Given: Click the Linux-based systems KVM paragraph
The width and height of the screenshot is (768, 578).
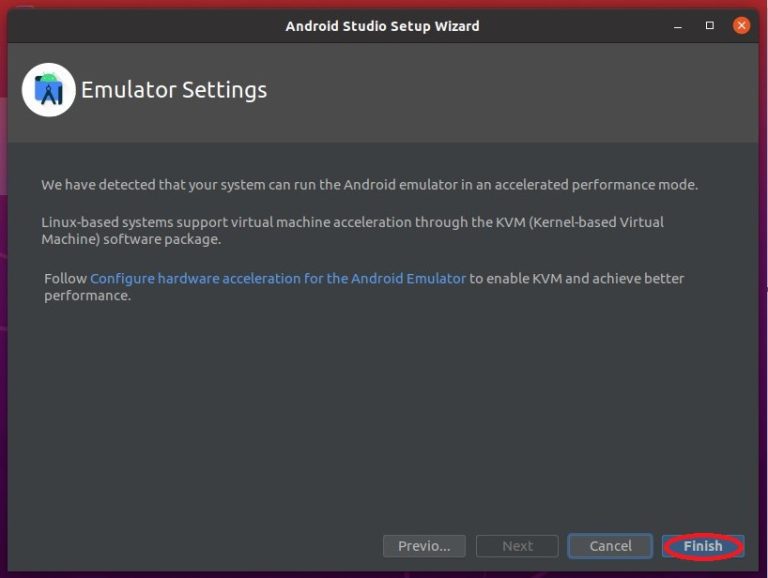Looking at the screenshot, I should (x=352, y=230).
